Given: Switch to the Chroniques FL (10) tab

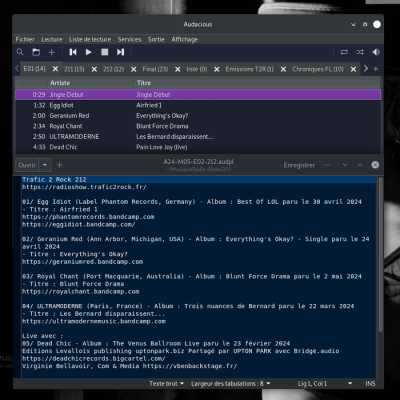Looking at the screenshot, I should (318, 69).
